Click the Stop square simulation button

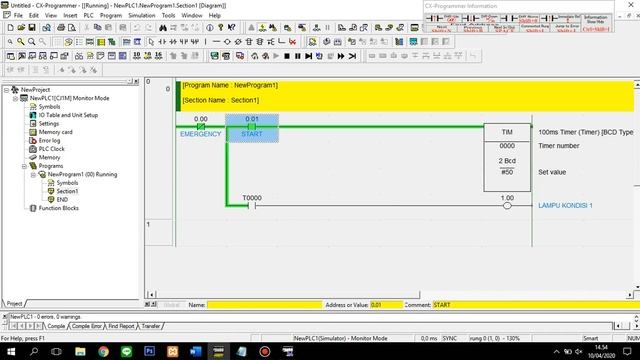click(x=287, y=56)
